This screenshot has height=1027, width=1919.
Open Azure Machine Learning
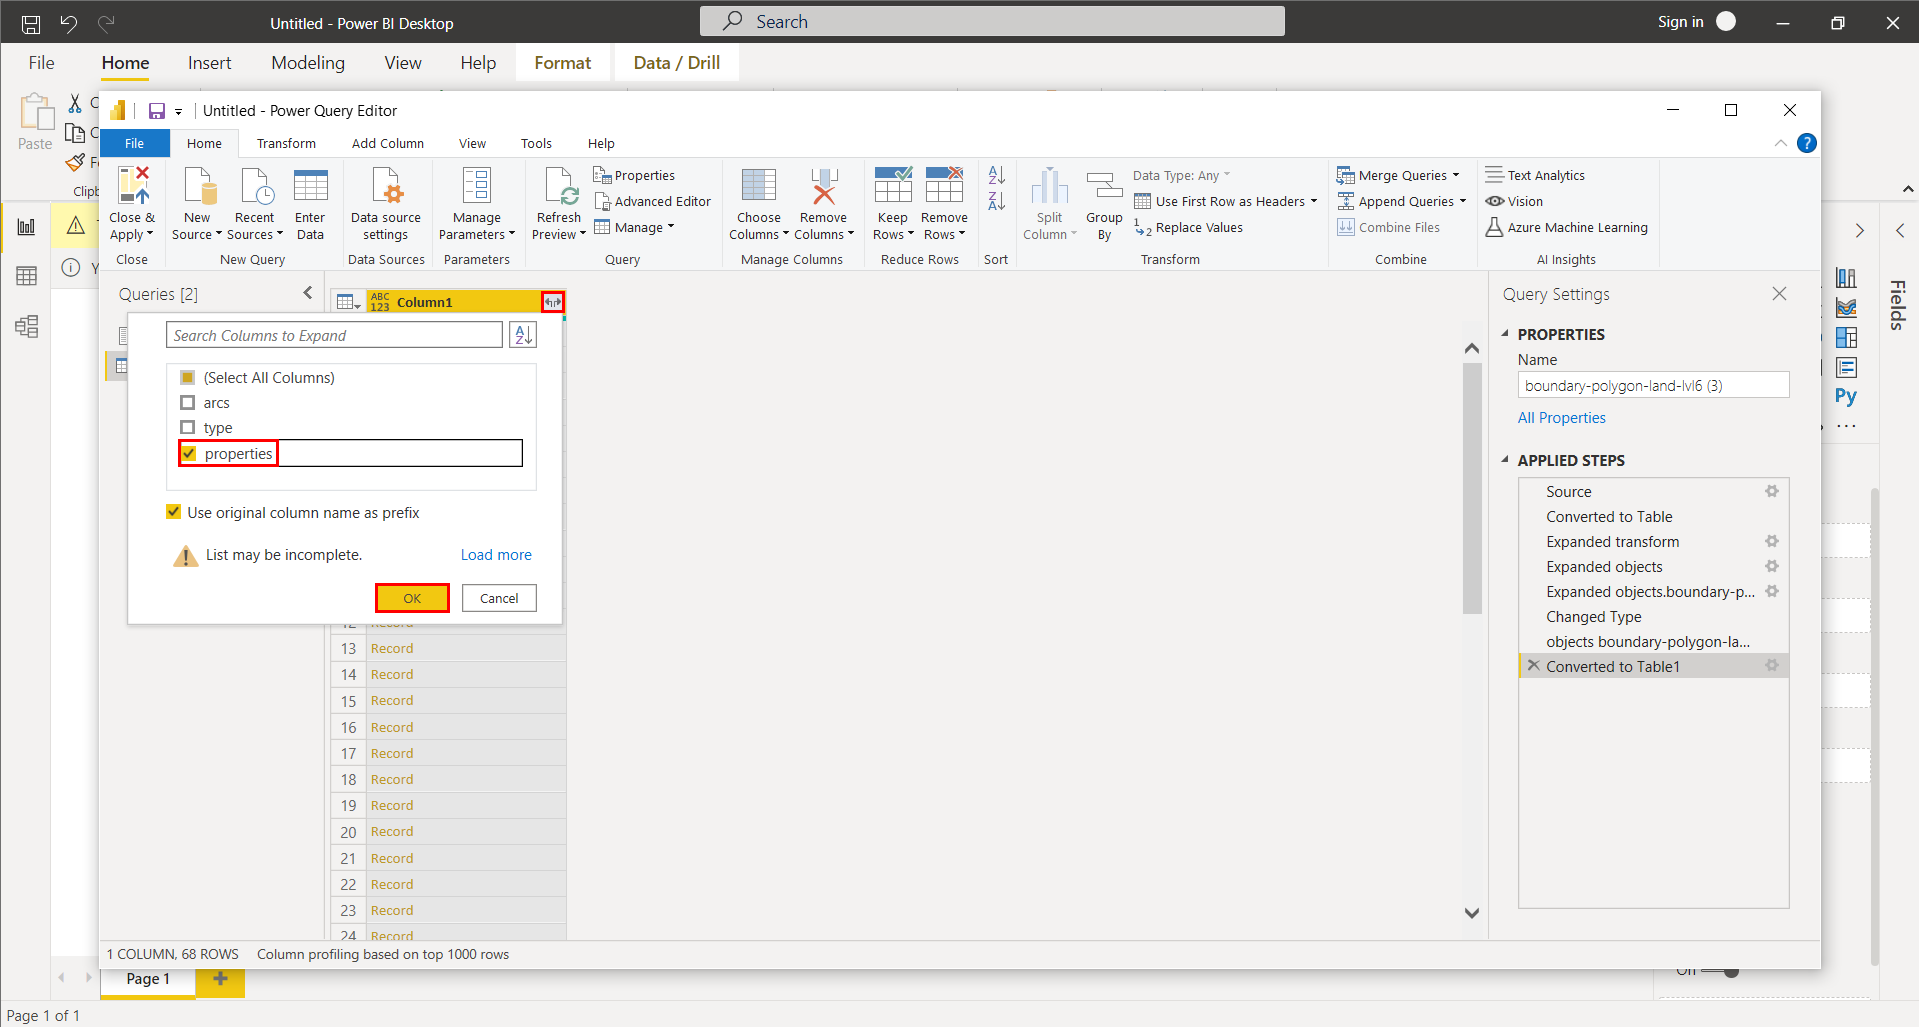(x=1566, y=227)
